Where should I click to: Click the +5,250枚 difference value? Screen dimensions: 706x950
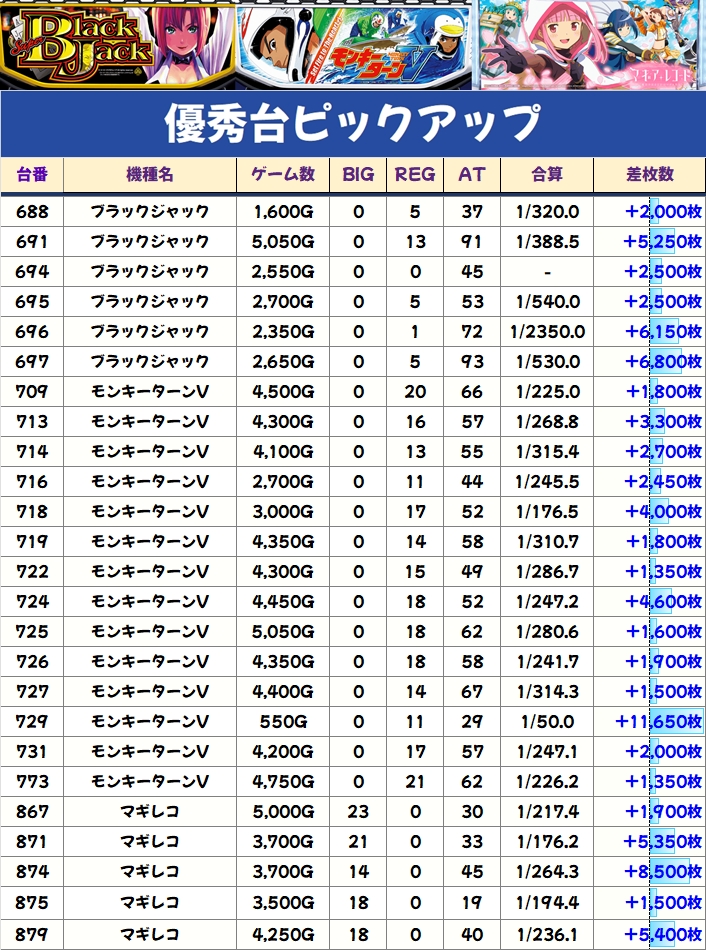pos(663,242)
